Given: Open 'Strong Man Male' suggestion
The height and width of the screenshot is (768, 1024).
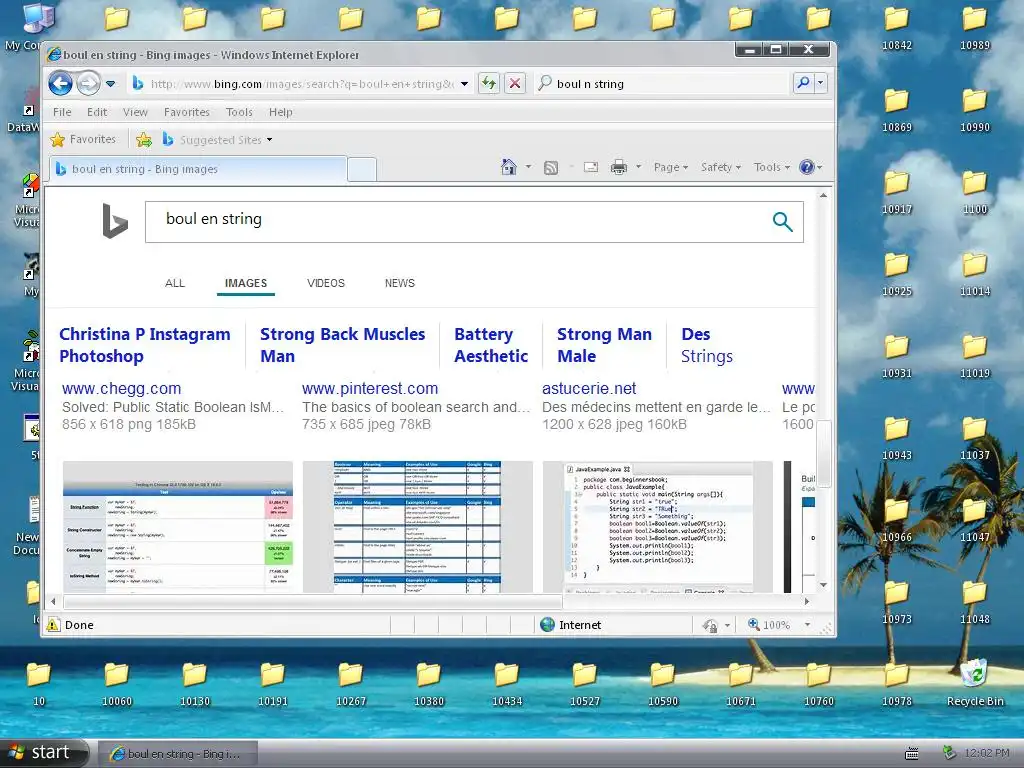Looking at the screenshot, I should (x=604, y=345).
